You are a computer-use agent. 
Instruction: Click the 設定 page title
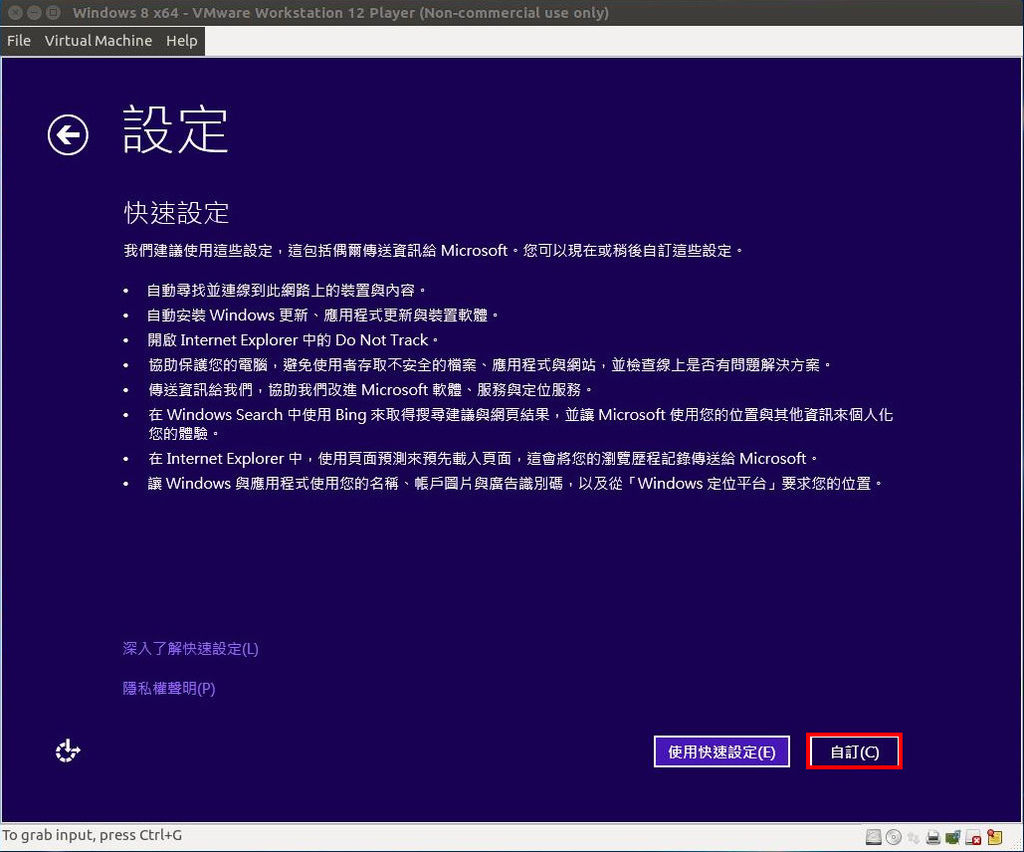176,130
